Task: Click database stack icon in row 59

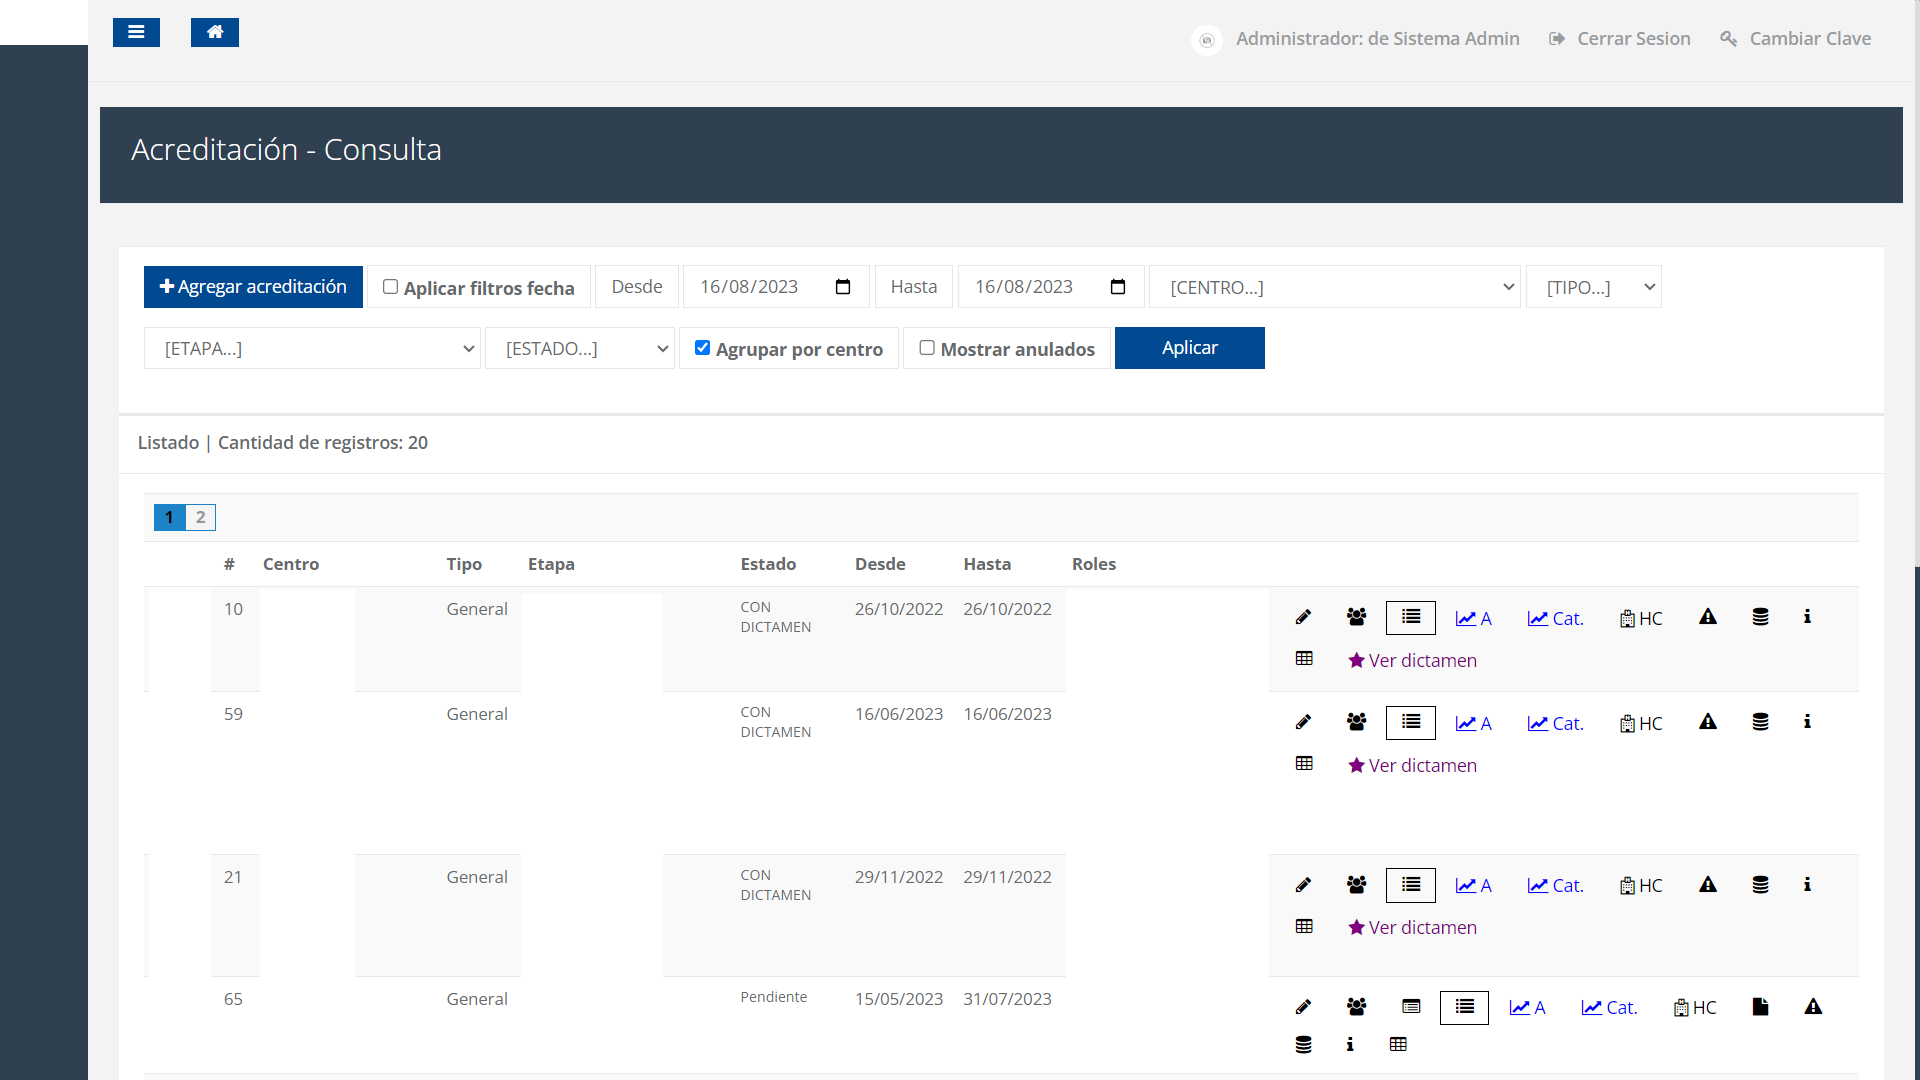Action: (1760, 722)
